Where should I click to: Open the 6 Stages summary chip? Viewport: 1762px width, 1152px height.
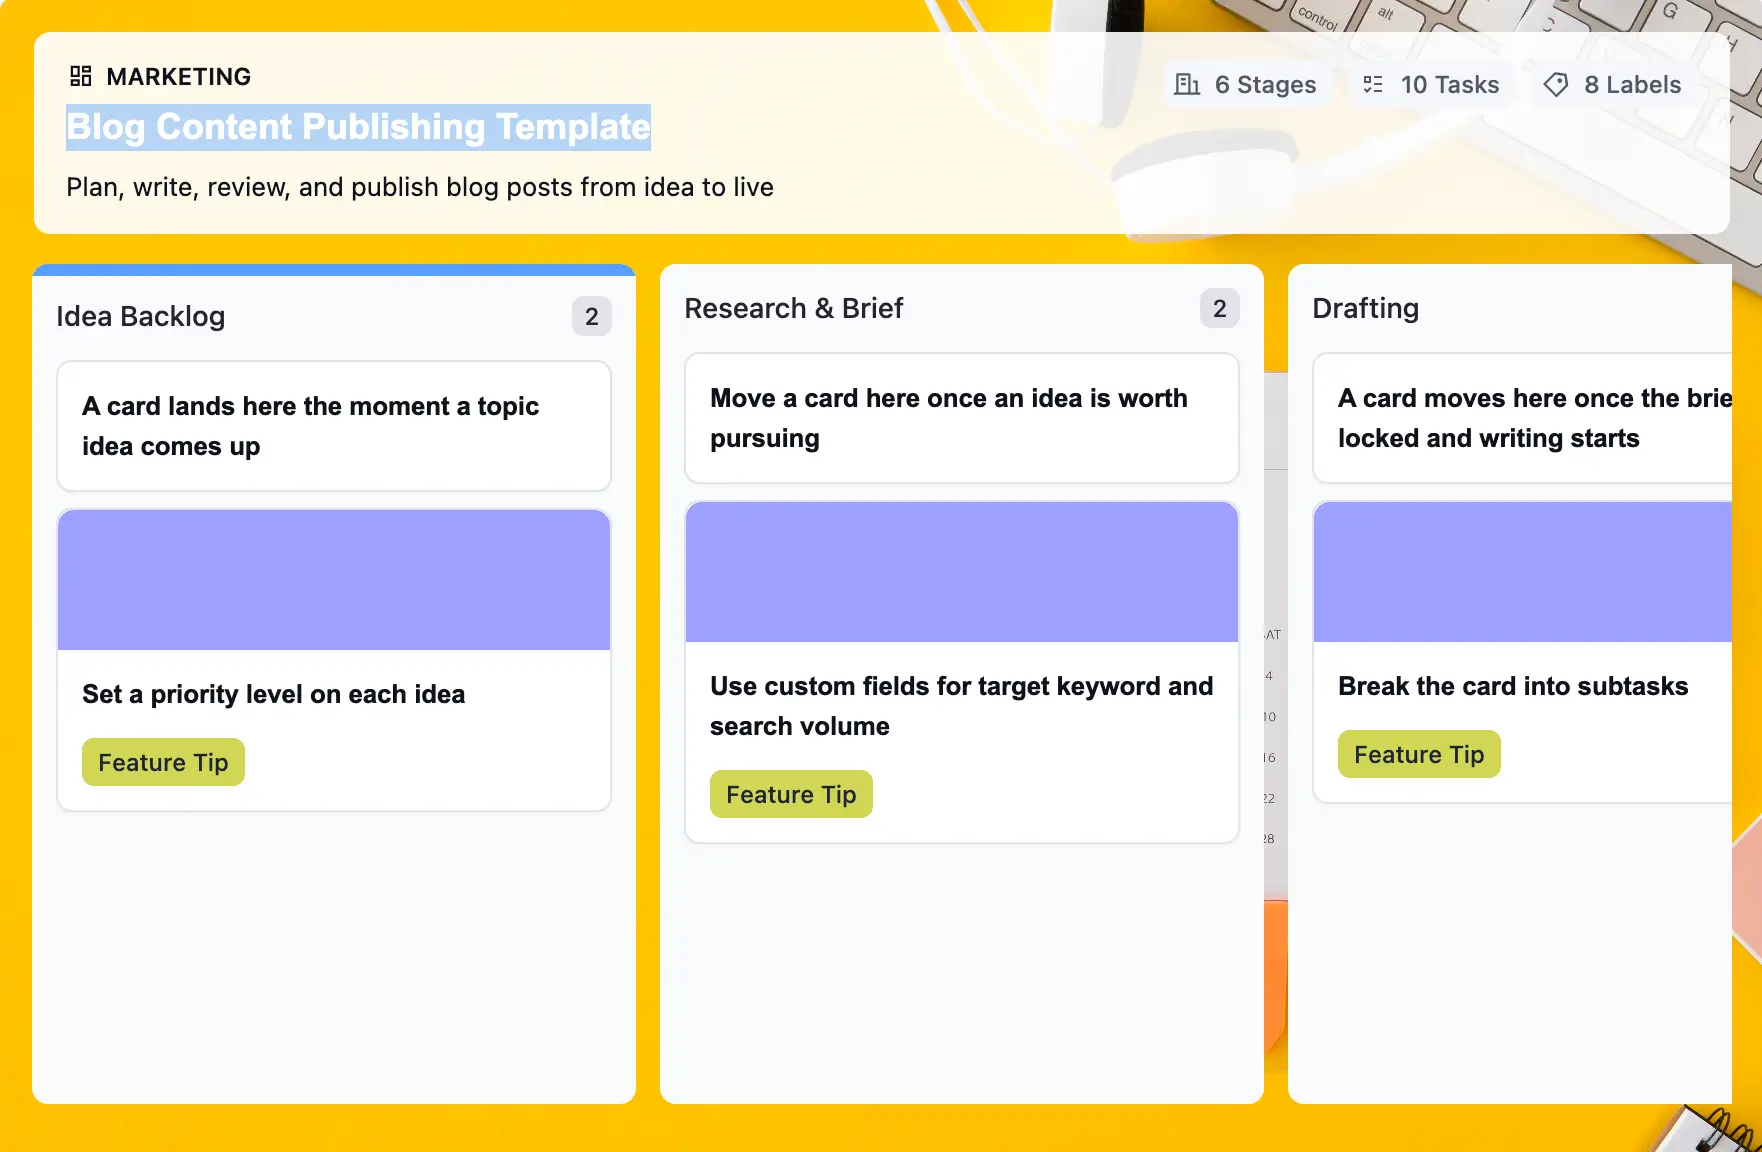point(1246,85)
